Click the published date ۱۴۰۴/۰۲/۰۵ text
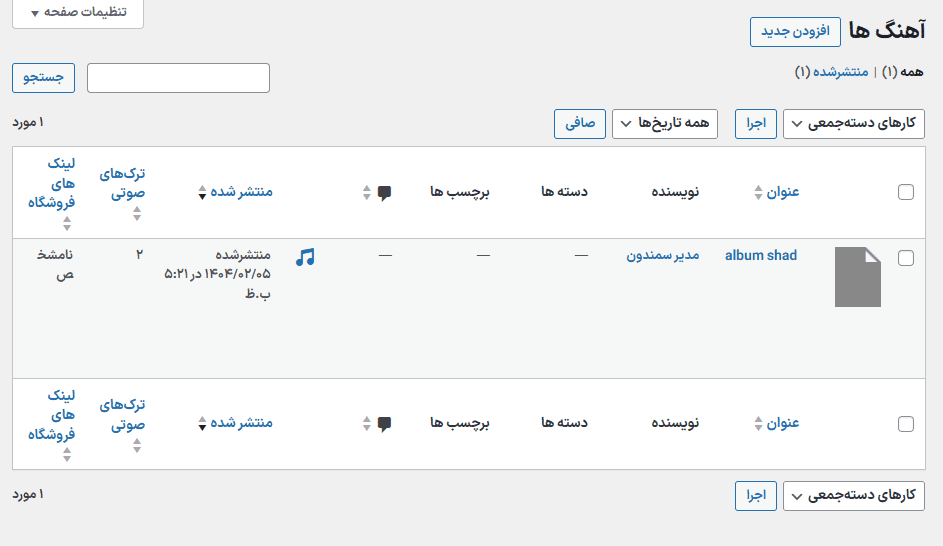 (238, 274)
